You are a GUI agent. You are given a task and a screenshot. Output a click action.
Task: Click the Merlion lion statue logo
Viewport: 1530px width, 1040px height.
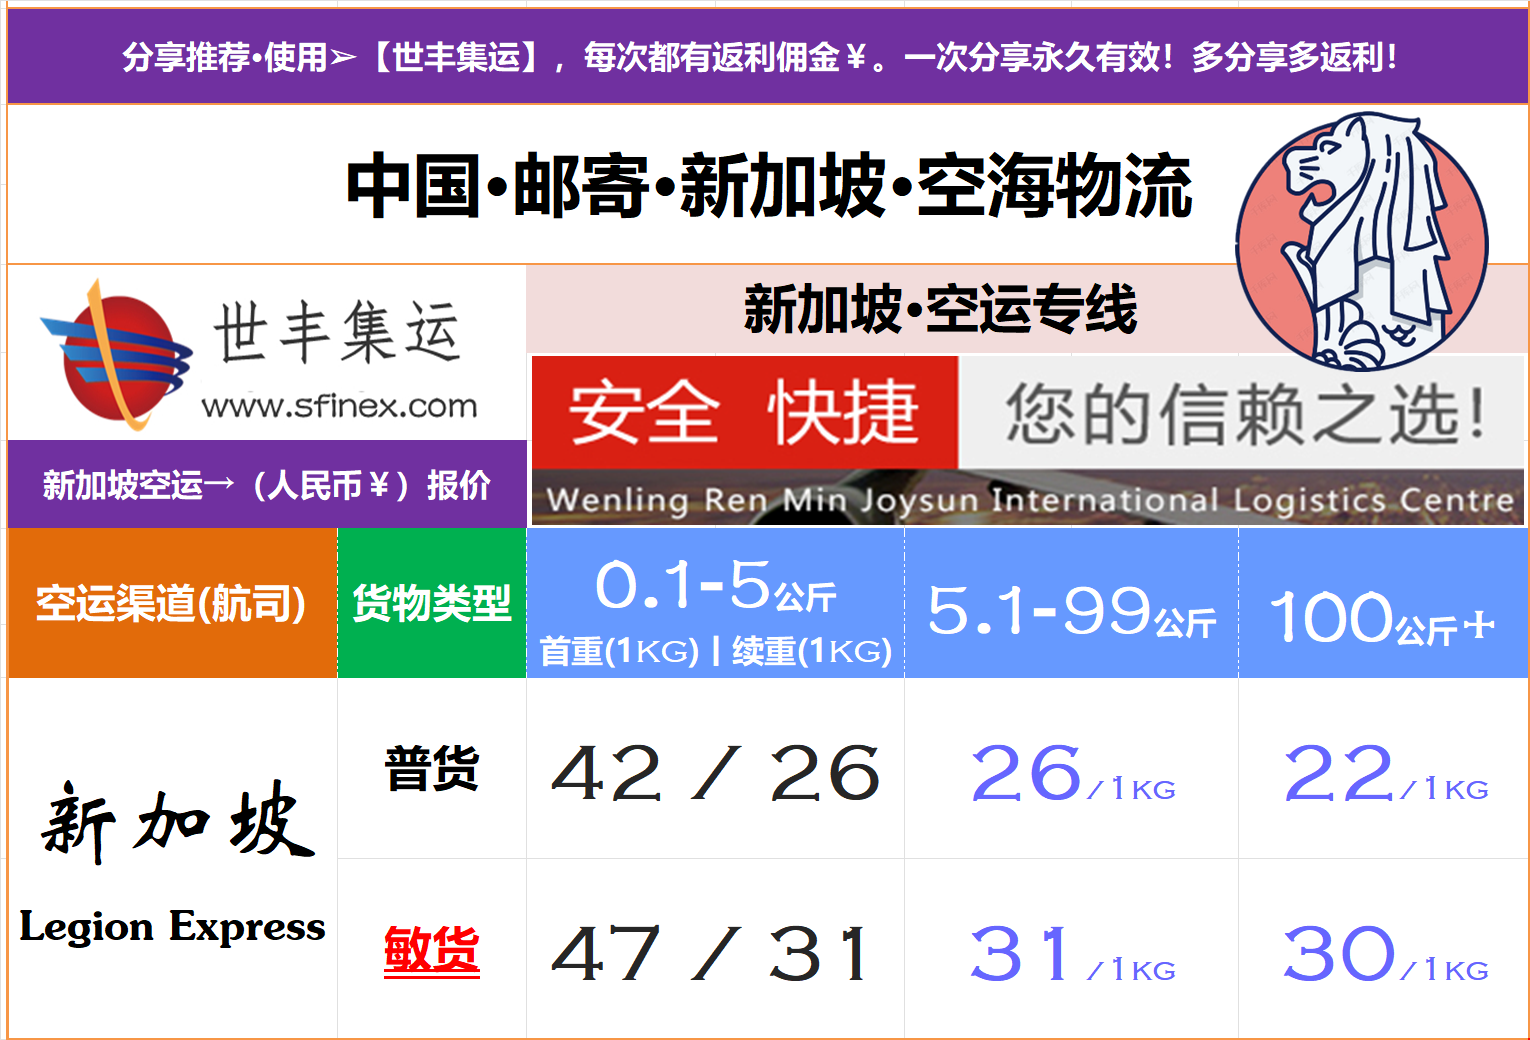pyautogui.click(x=1362, y=241)
